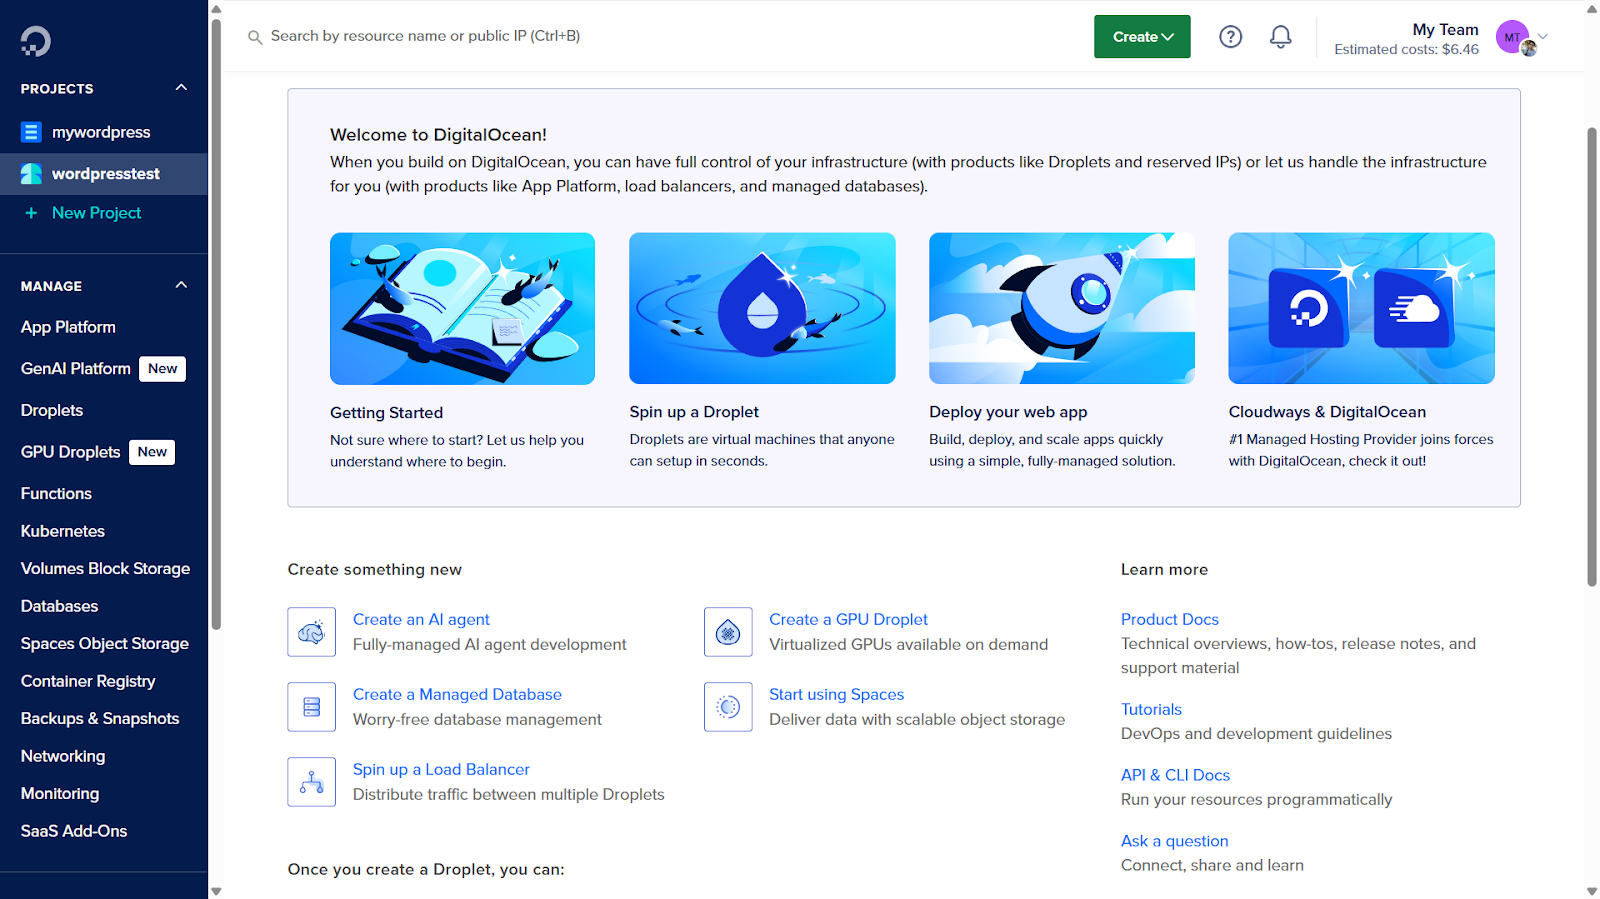Viewport: 1600px width, 899px height.
Task: Click Create a Managed Database link
Action: (457, 695)
